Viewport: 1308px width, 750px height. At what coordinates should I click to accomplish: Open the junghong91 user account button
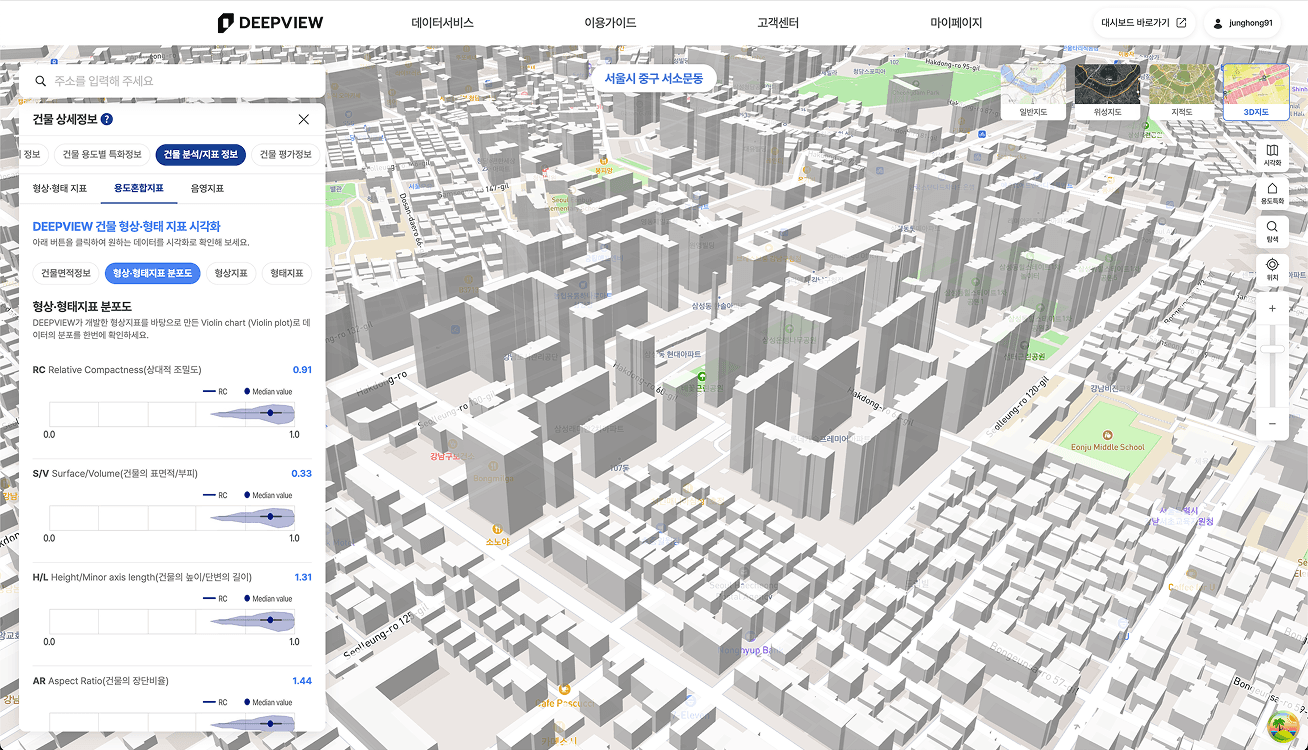pos(1243,22)
